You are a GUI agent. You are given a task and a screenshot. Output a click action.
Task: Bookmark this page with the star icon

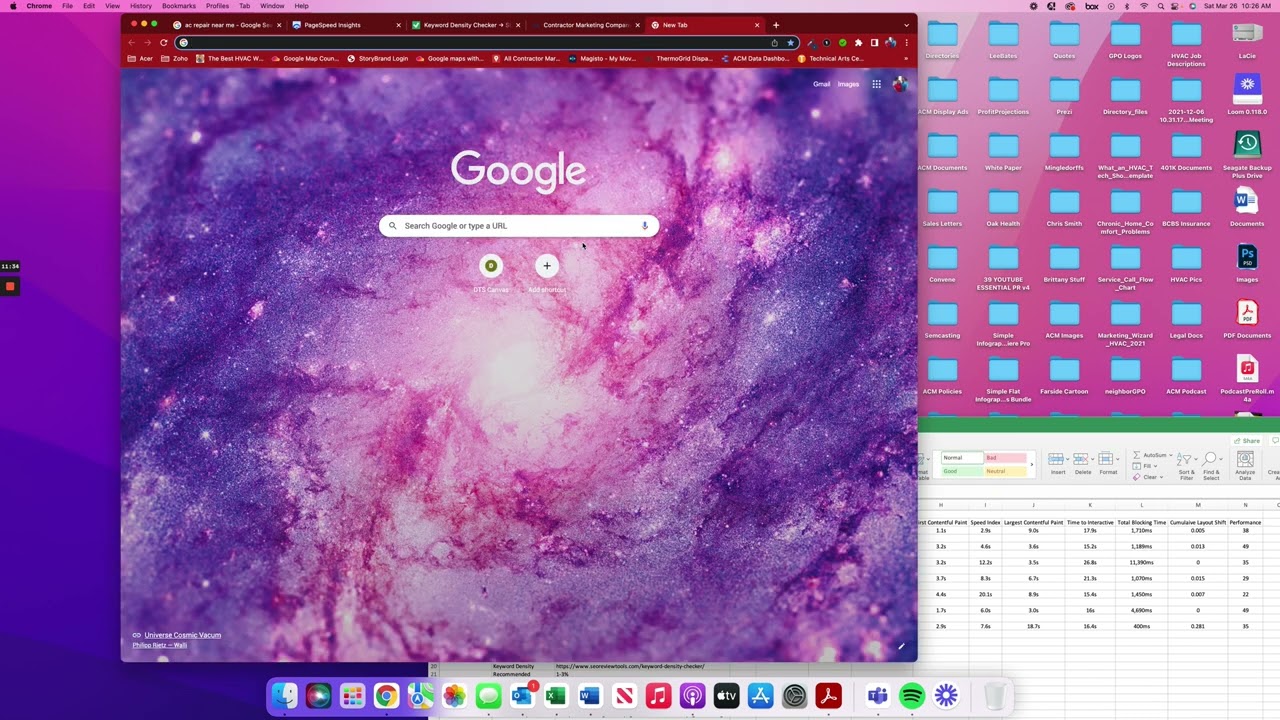click(x=790, y=43)
